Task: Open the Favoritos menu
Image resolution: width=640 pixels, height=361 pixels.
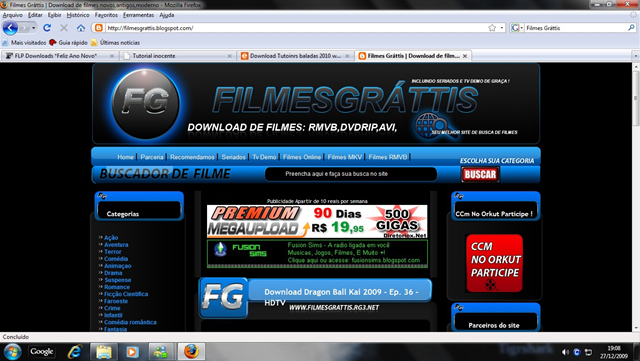Action: 106,15
